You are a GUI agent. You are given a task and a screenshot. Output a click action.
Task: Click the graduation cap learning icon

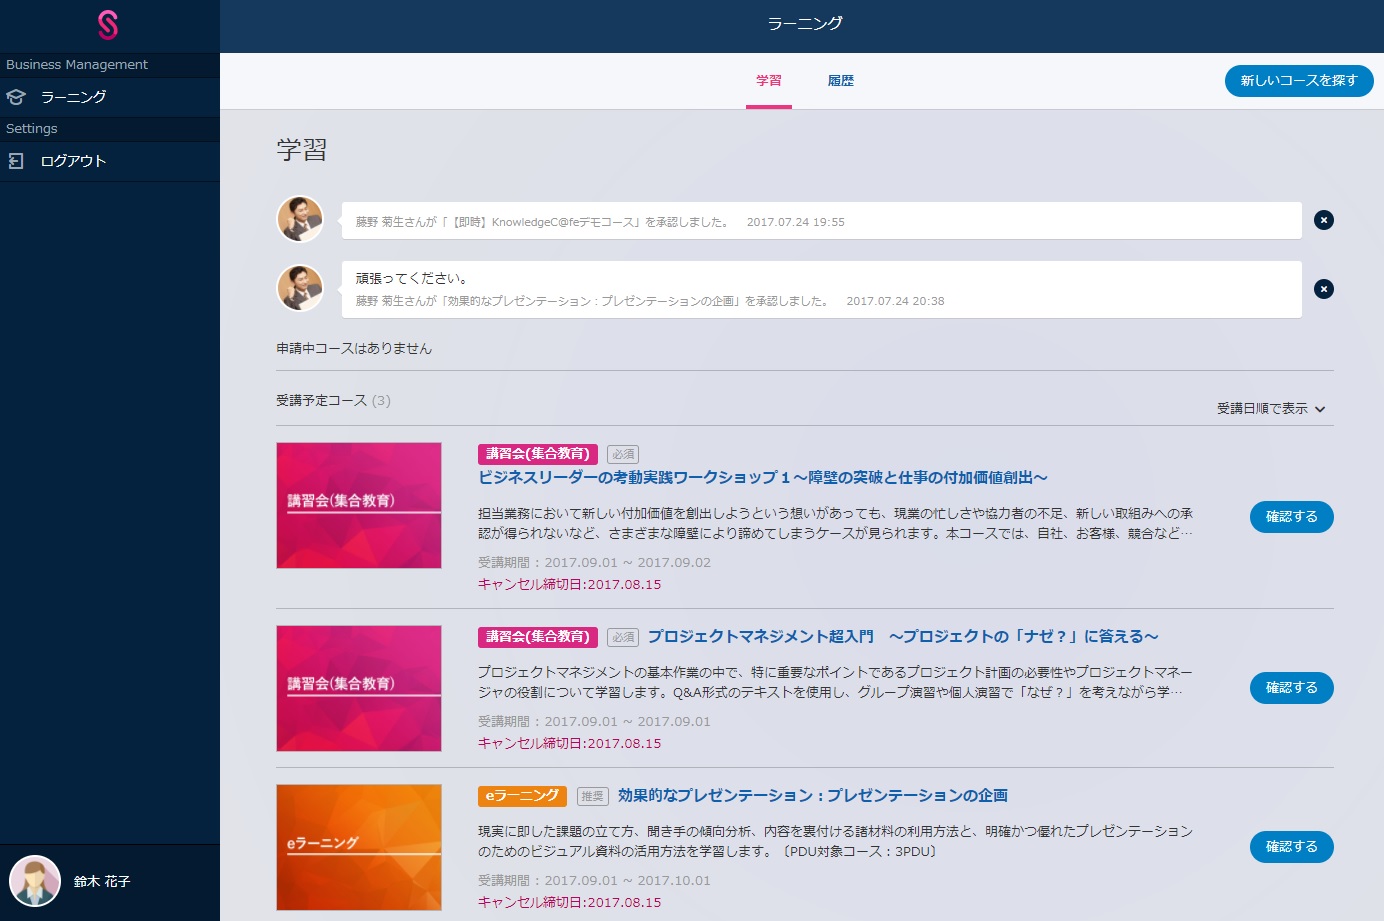click(x=16, y=97)
